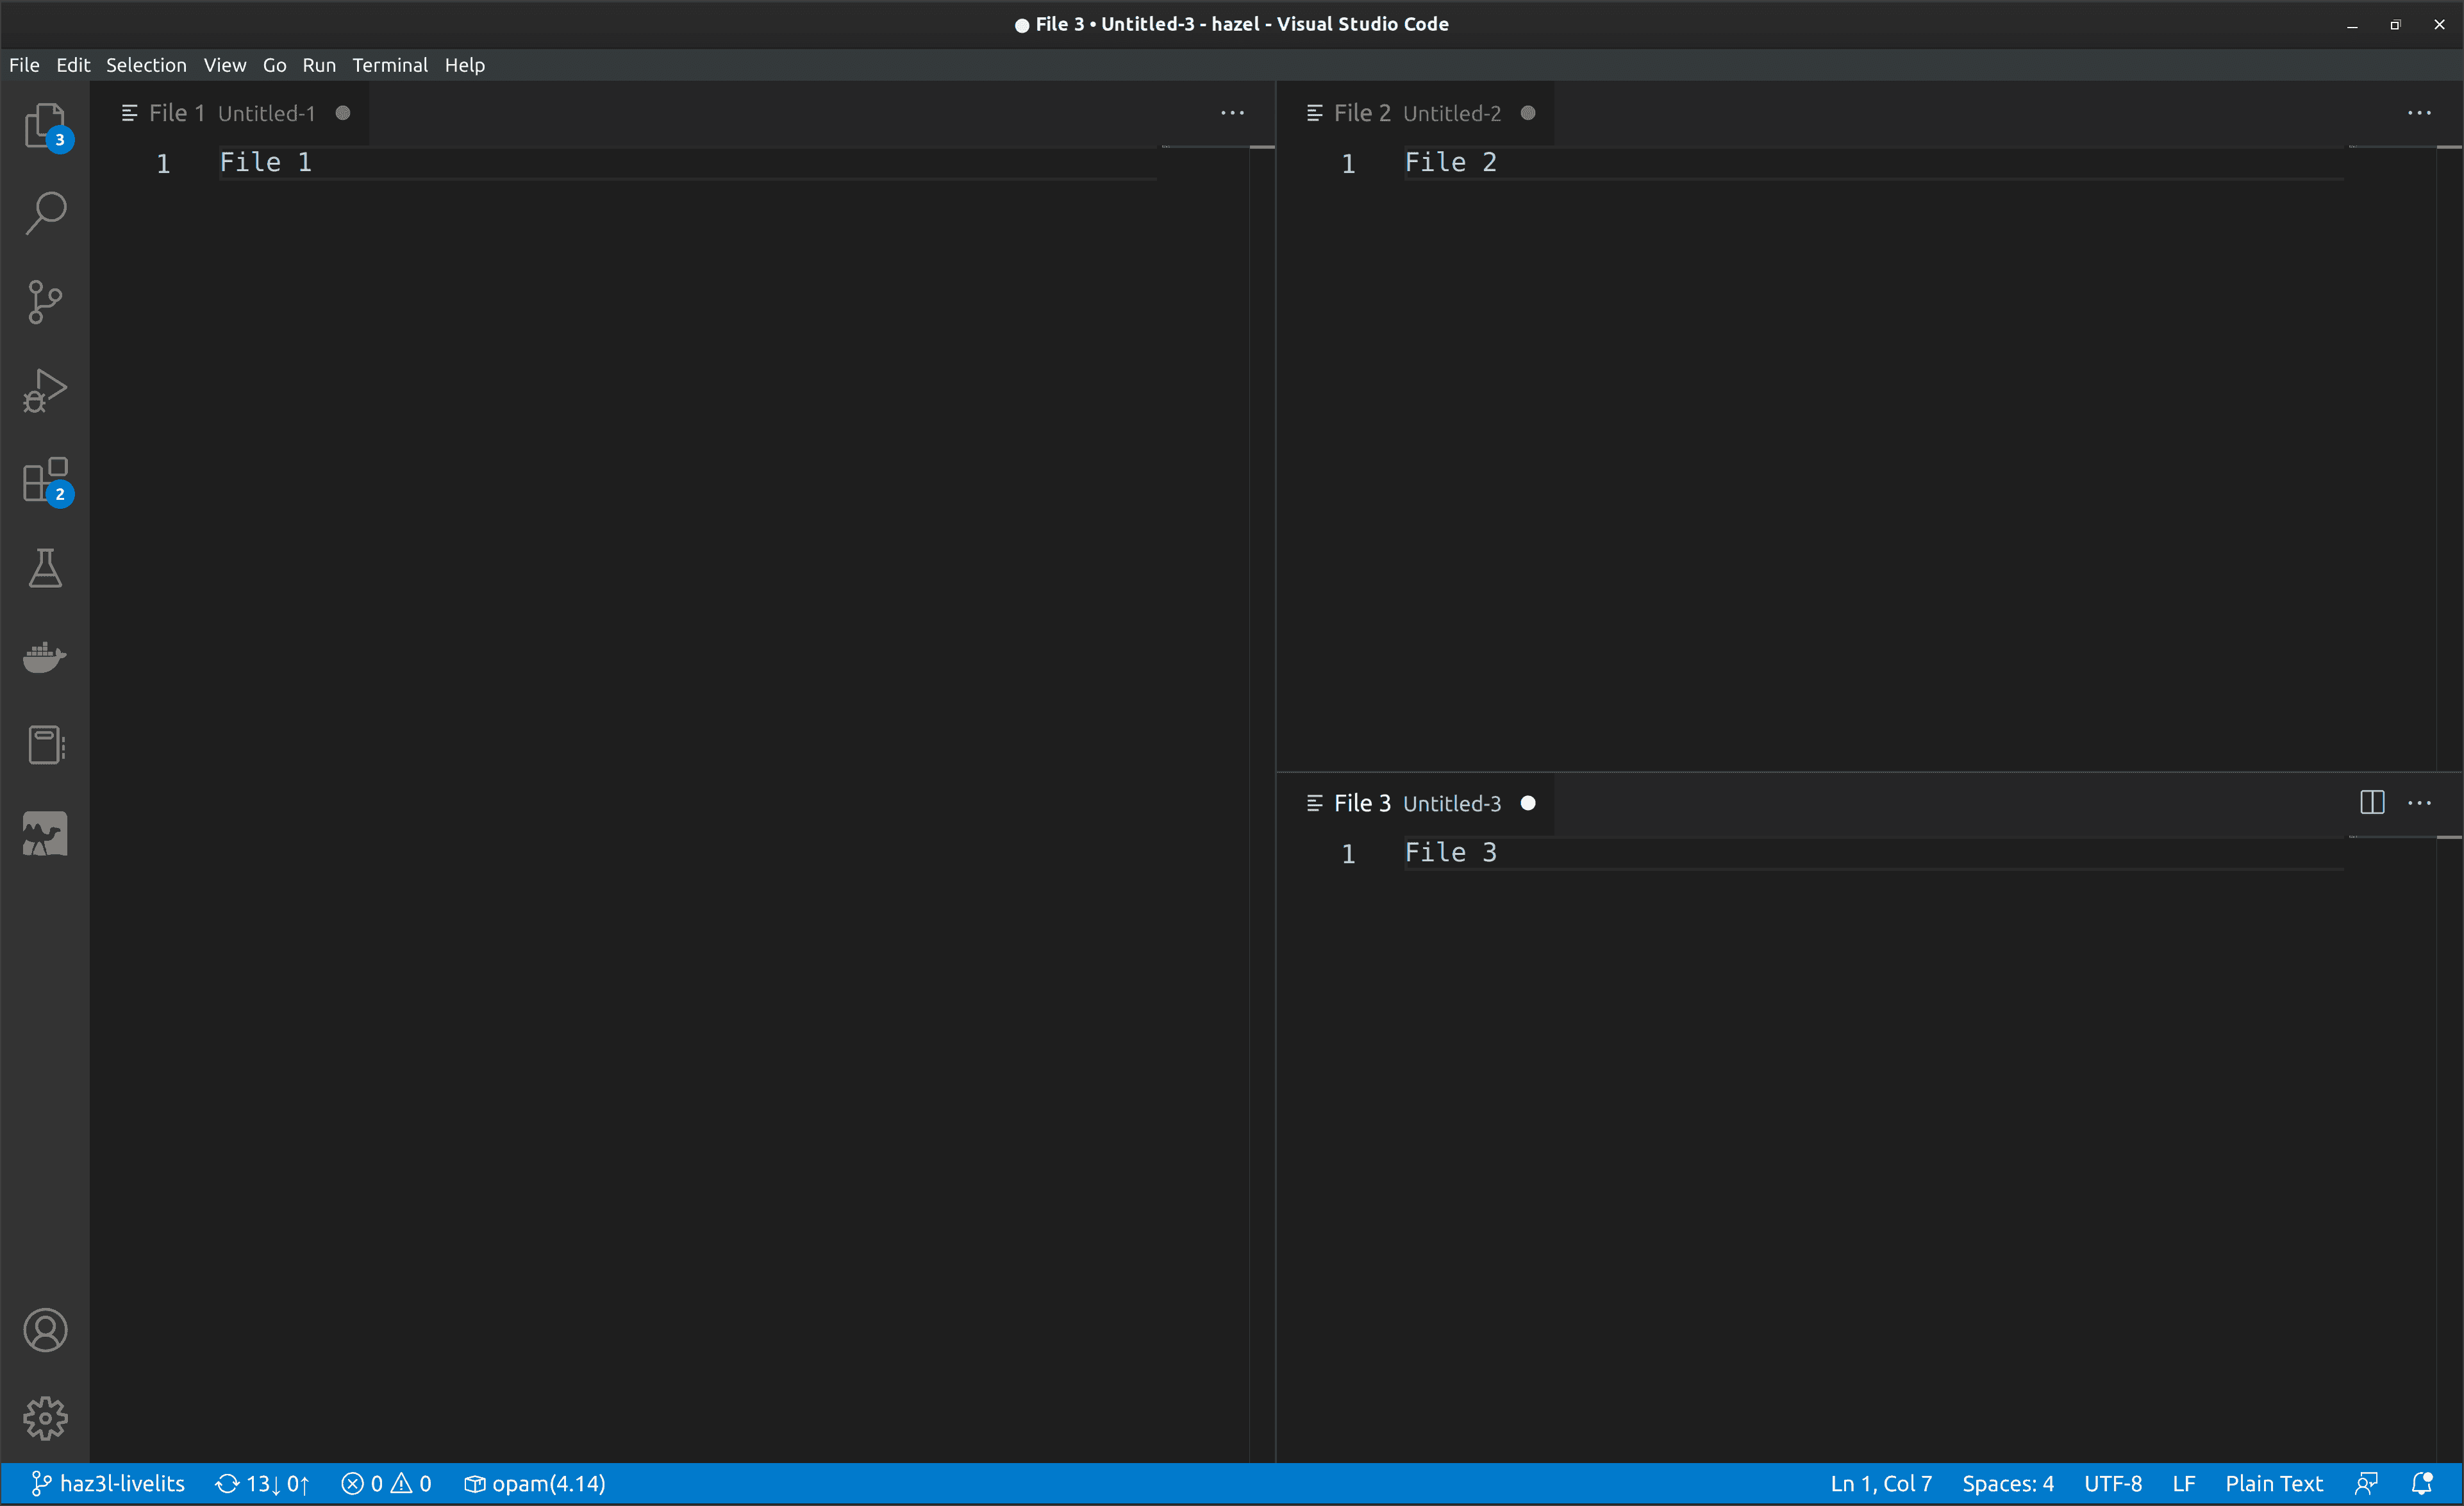Toggle the notifications bell open
Screen dimensions: 2464x1506
tap(2421, 1483)
